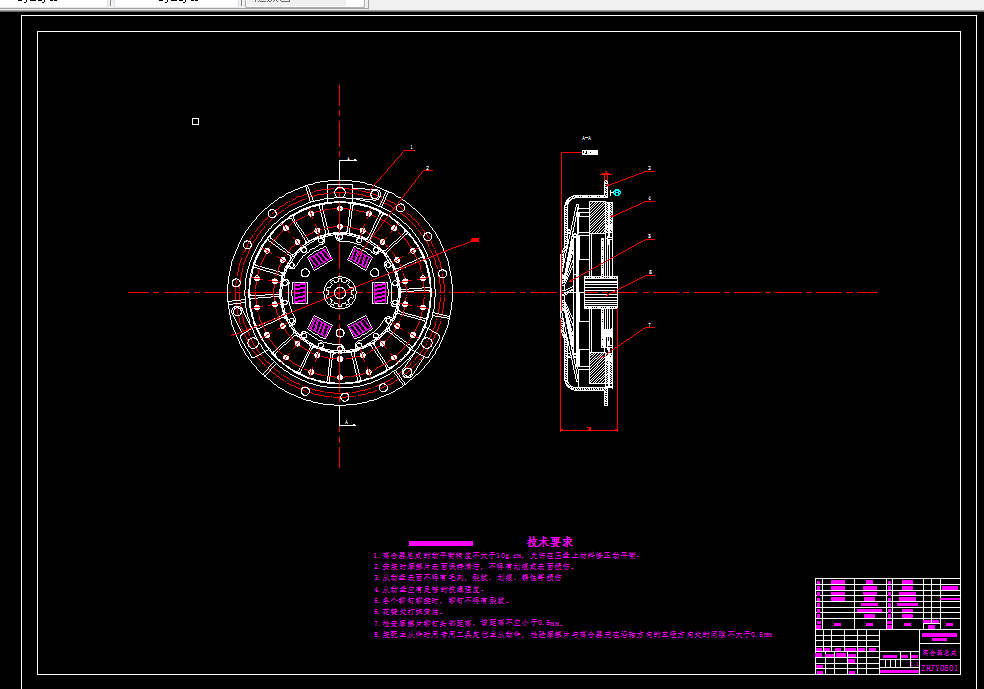The height and width of the screenshot is (689, 984).
Task: Click the red leader end marker right of disc
Action: [x=475, y=240]
